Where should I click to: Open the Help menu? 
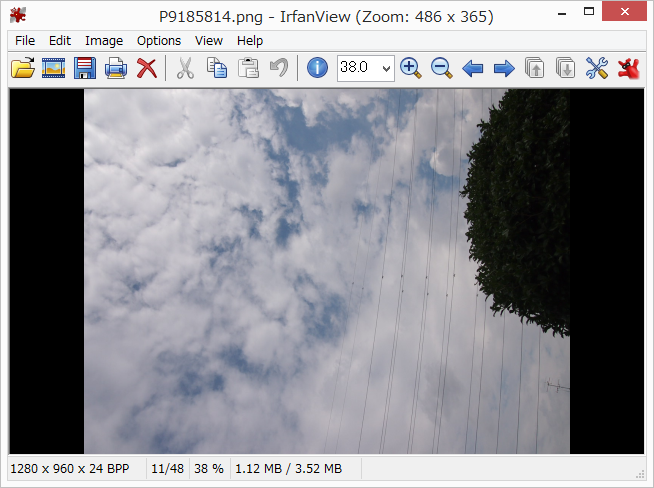pos(250,40)
